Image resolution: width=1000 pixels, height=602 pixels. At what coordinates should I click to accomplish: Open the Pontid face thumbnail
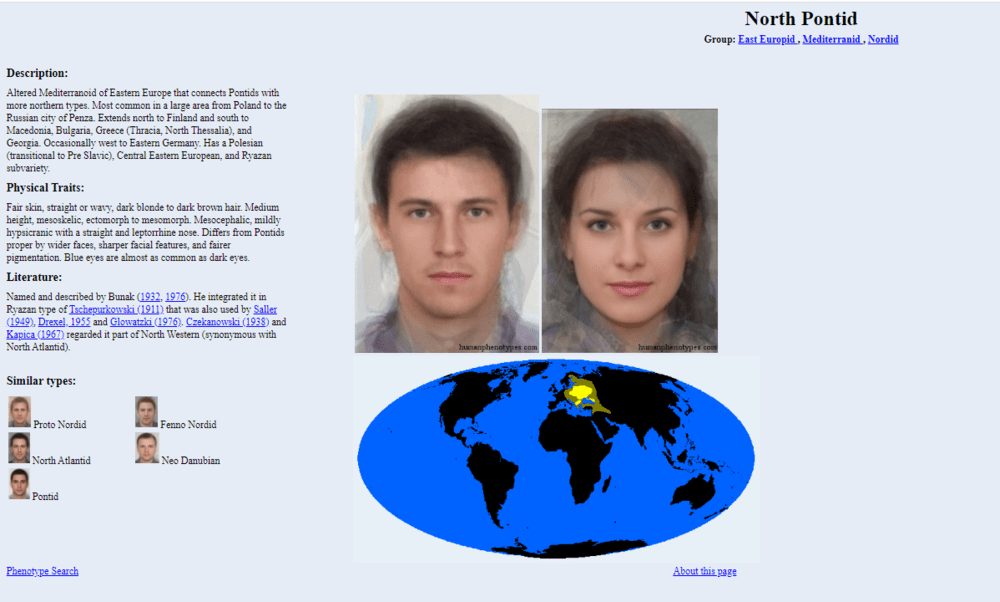(x=19, y=484)
